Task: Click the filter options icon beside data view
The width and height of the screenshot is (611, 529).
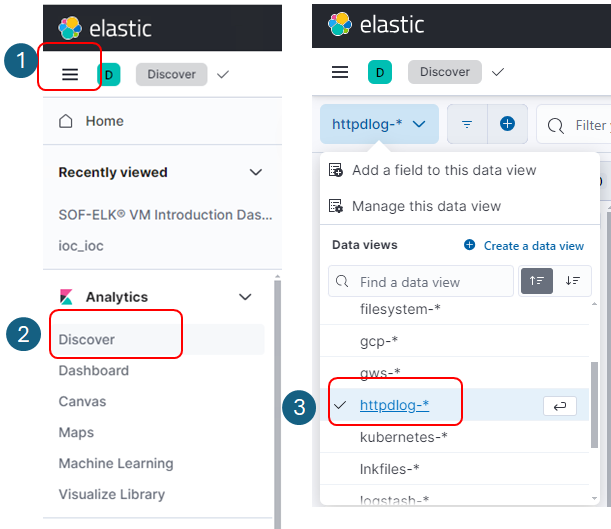Action: tap(467, 124)
